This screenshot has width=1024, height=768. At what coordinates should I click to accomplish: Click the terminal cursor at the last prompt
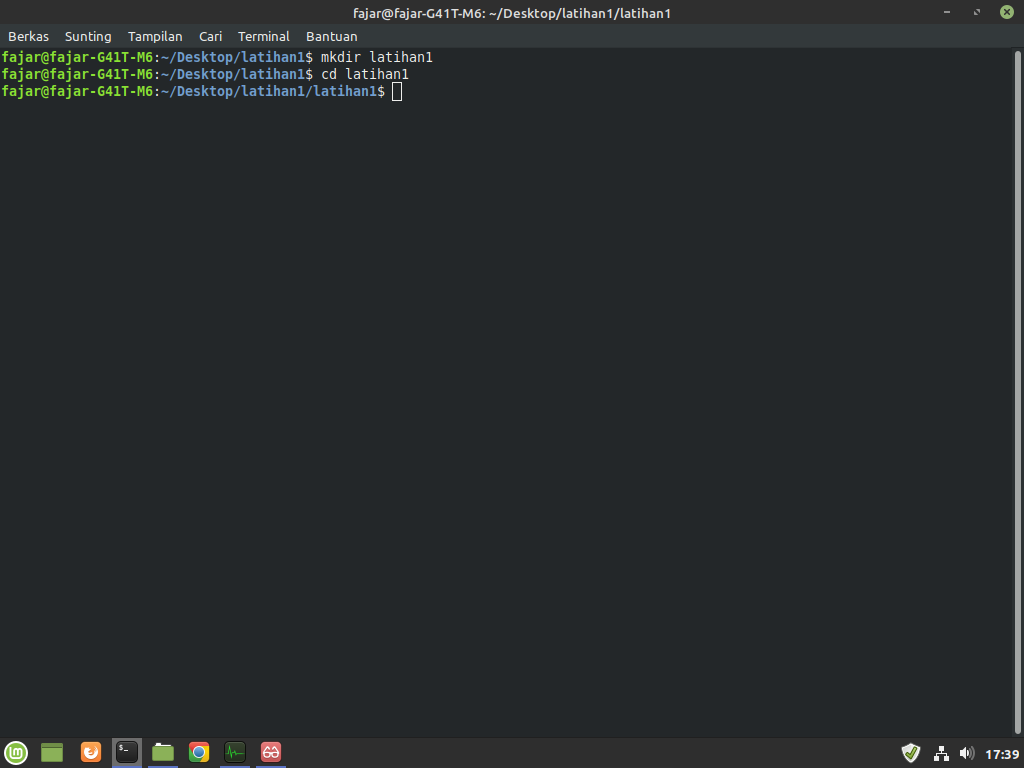point(397,91)
